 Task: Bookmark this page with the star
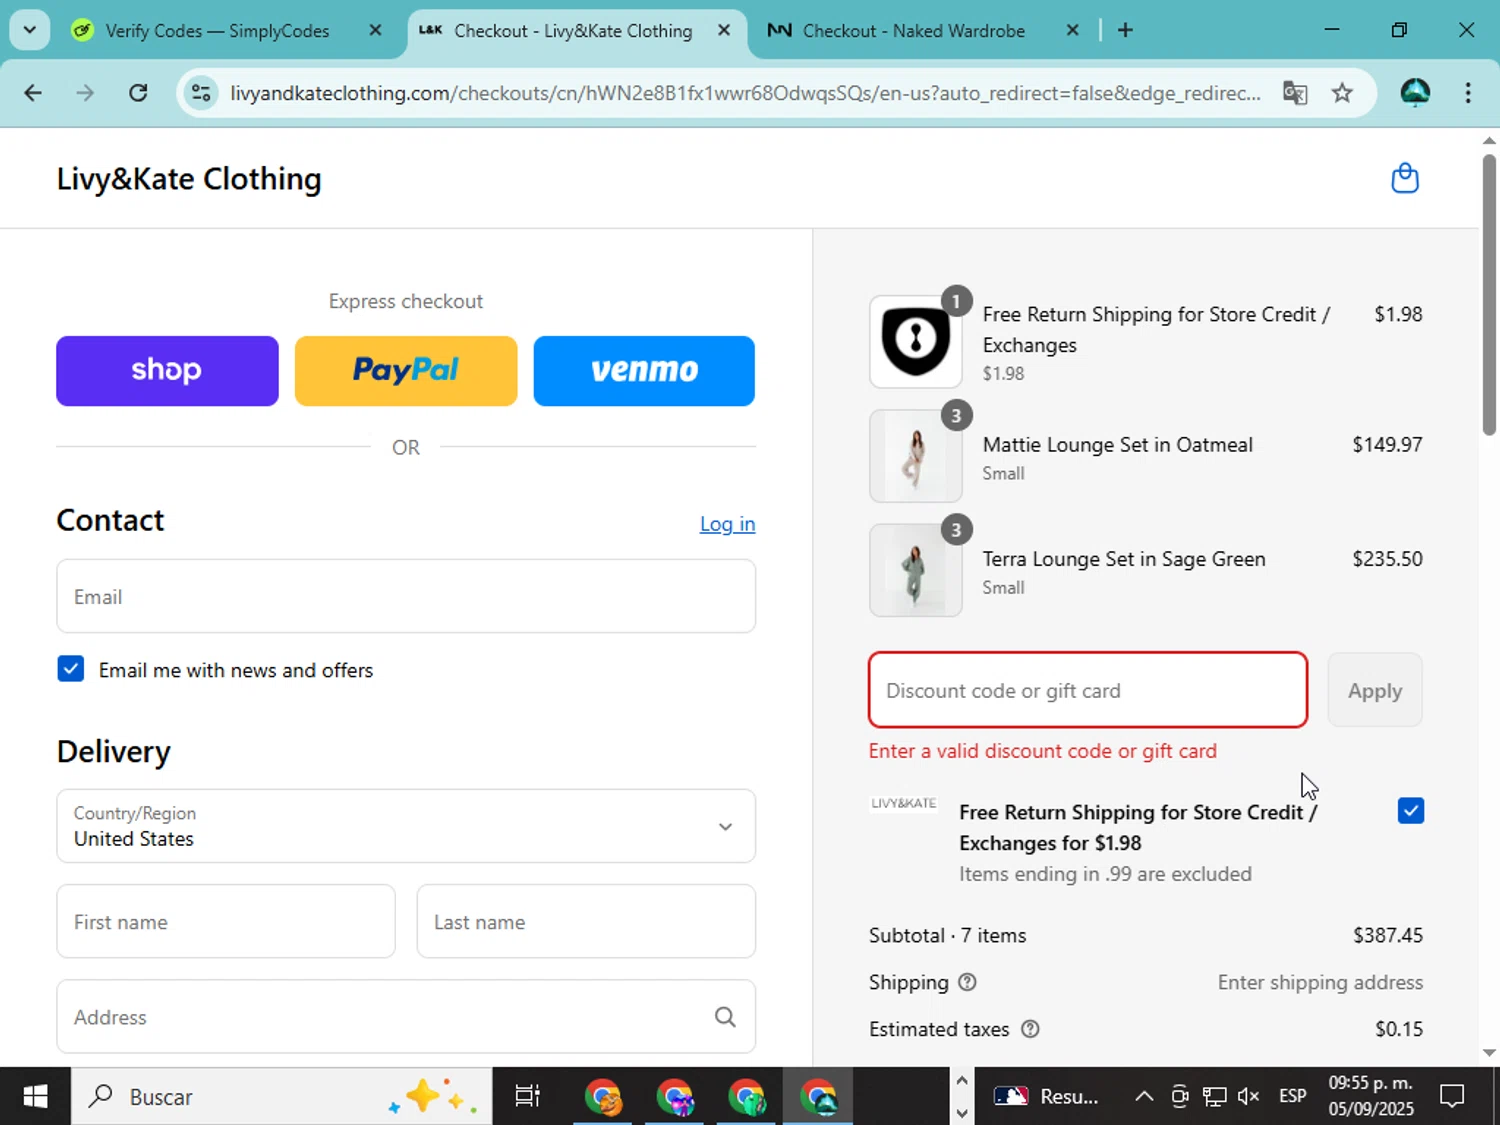click(1342, 93)
